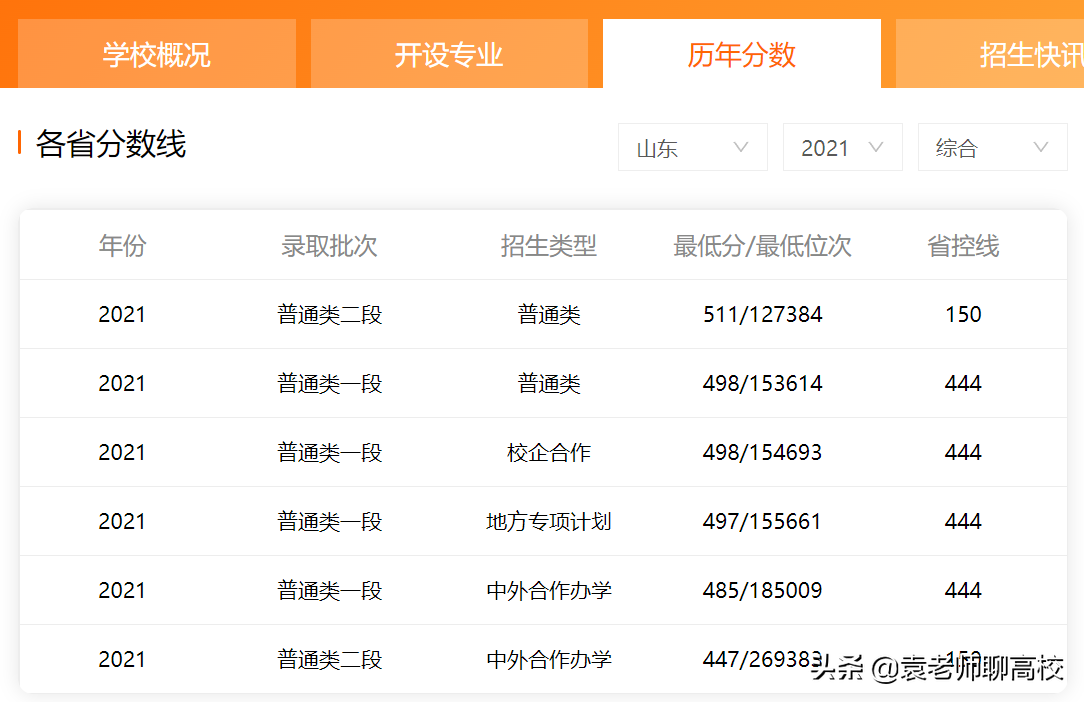Expand the 2021 year dropdown
This screenshot has height=702, width=1084.
point(842,147)
